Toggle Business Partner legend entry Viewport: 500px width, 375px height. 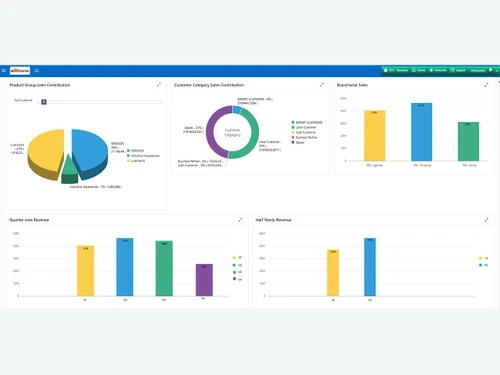coord(304,137)
